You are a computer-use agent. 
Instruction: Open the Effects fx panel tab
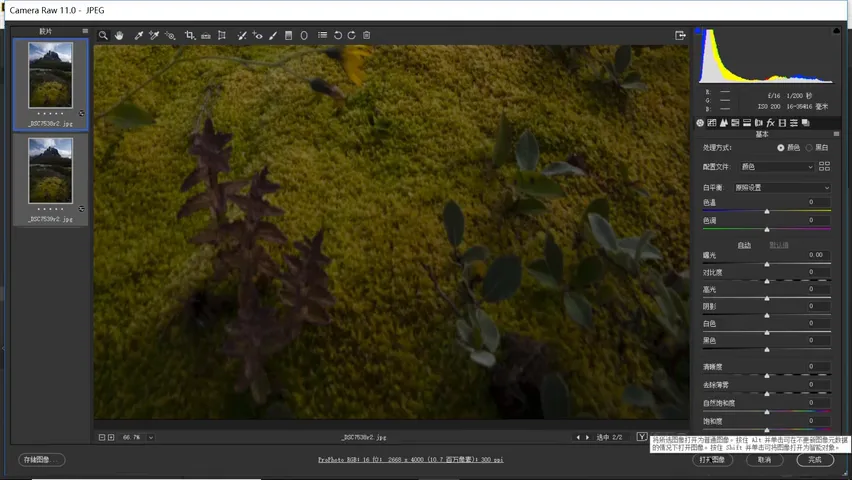(770, 123)
